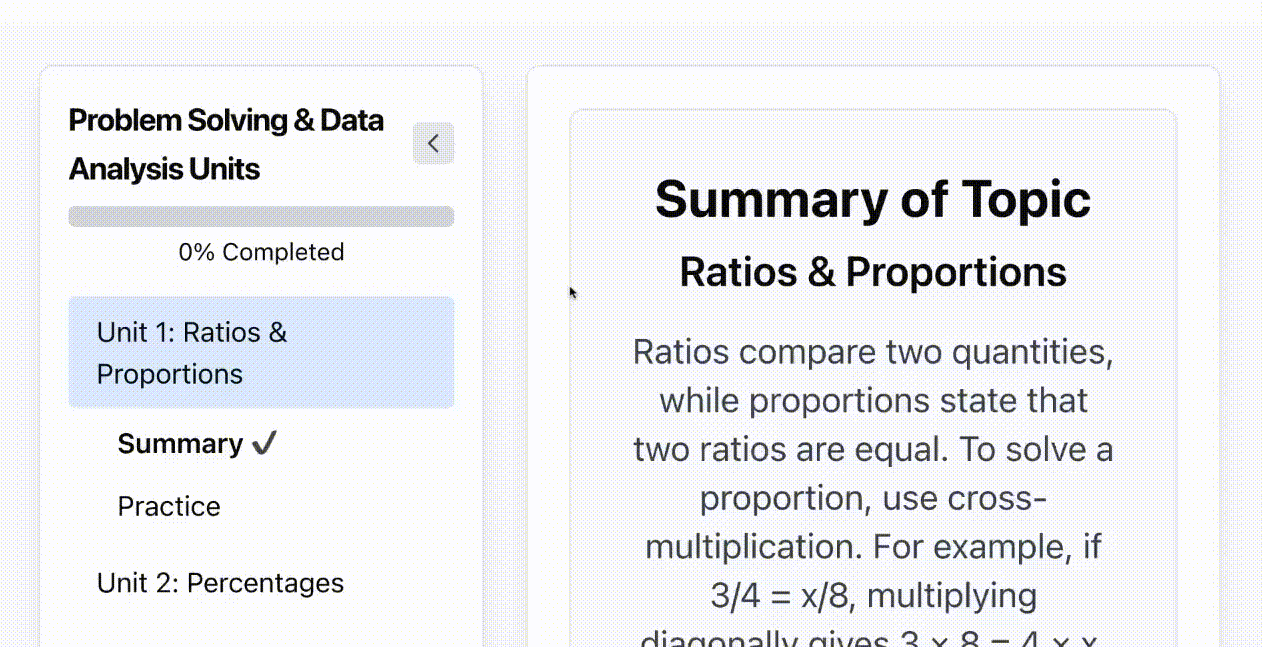
Task: Click the word 'multiplying' in the paragraph
Action: coord(951,596)
